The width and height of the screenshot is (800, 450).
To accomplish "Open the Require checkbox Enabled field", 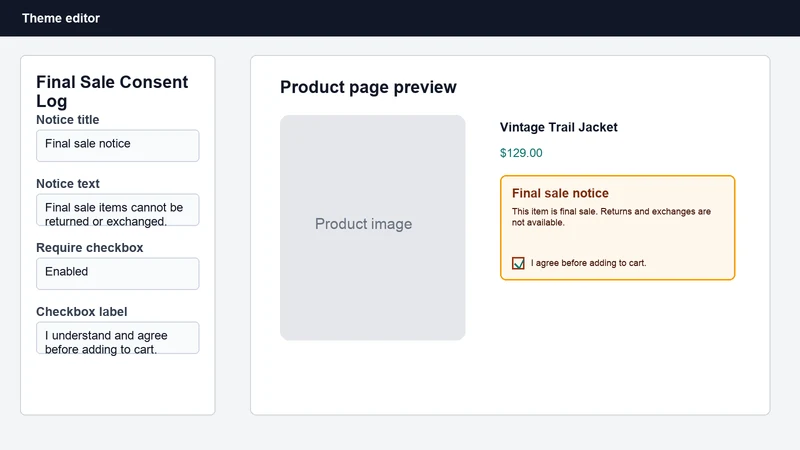I will (117, 273).
